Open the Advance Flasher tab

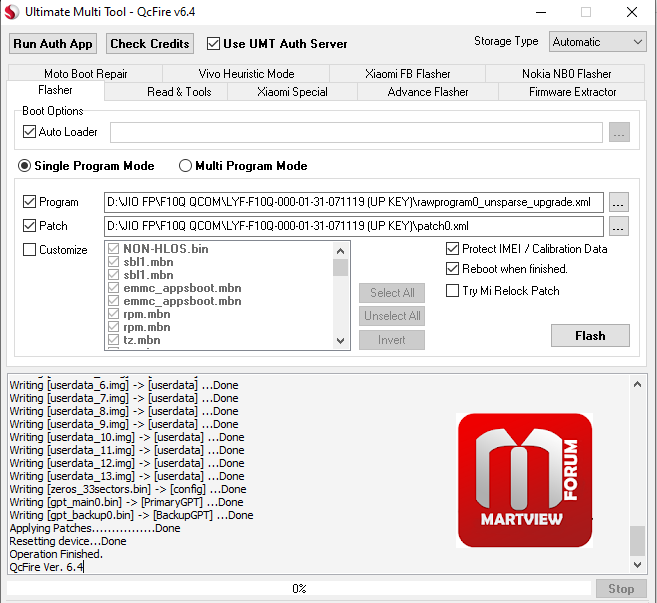[x=428, y=92]
